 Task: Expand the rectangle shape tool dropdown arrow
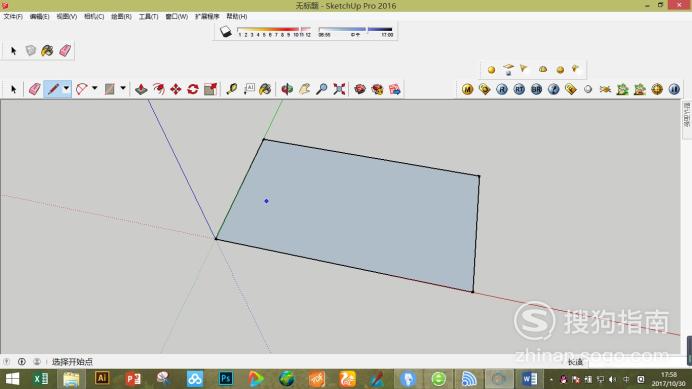(x=123, y=88)
